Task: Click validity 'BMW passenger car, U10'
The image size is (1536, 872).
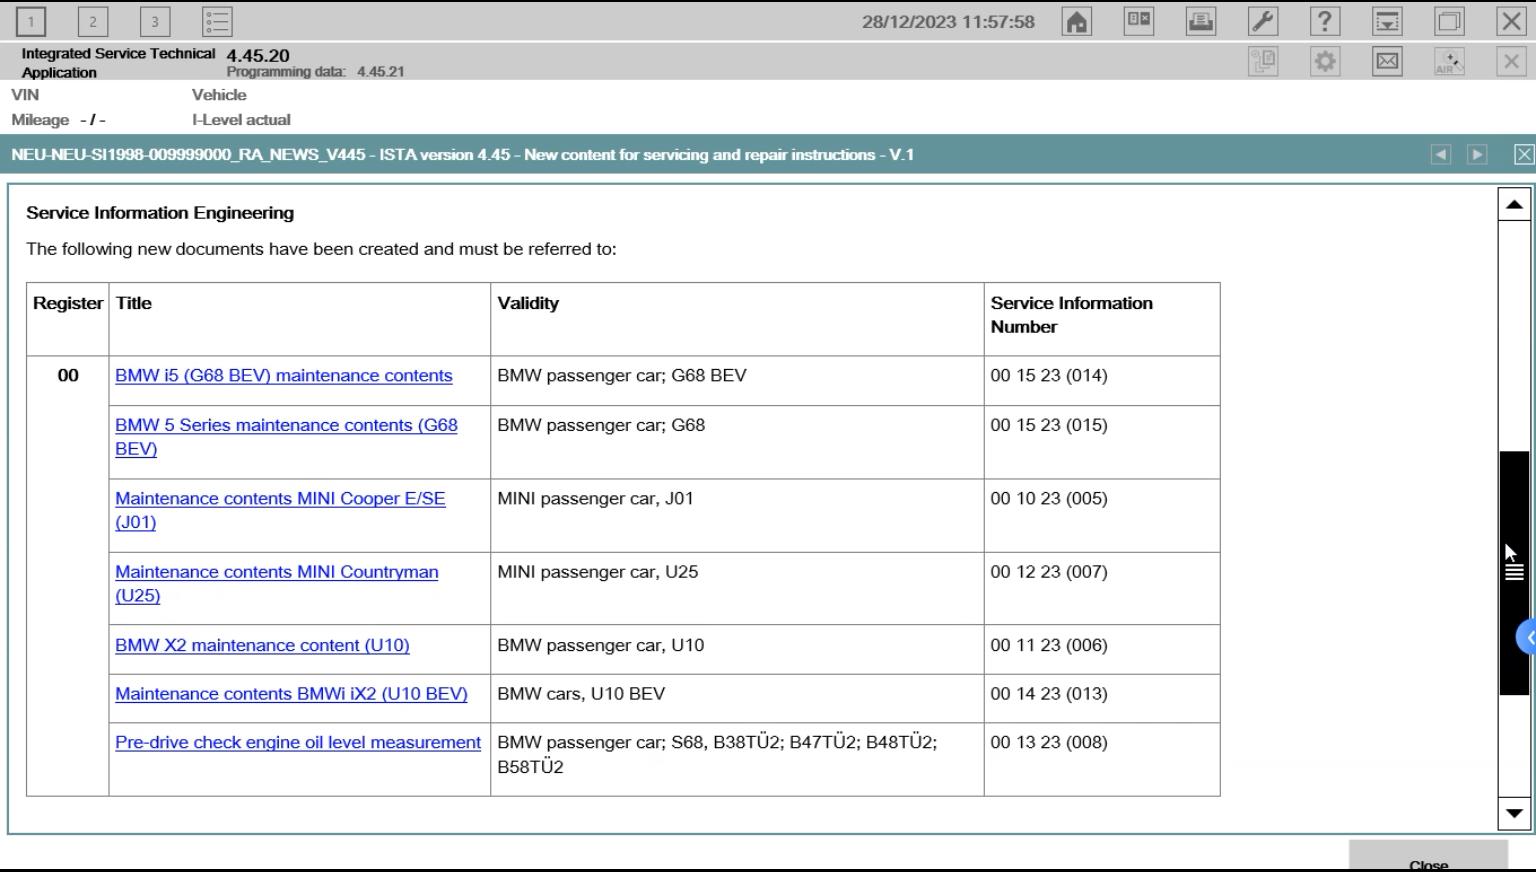Action: (601, 646)
